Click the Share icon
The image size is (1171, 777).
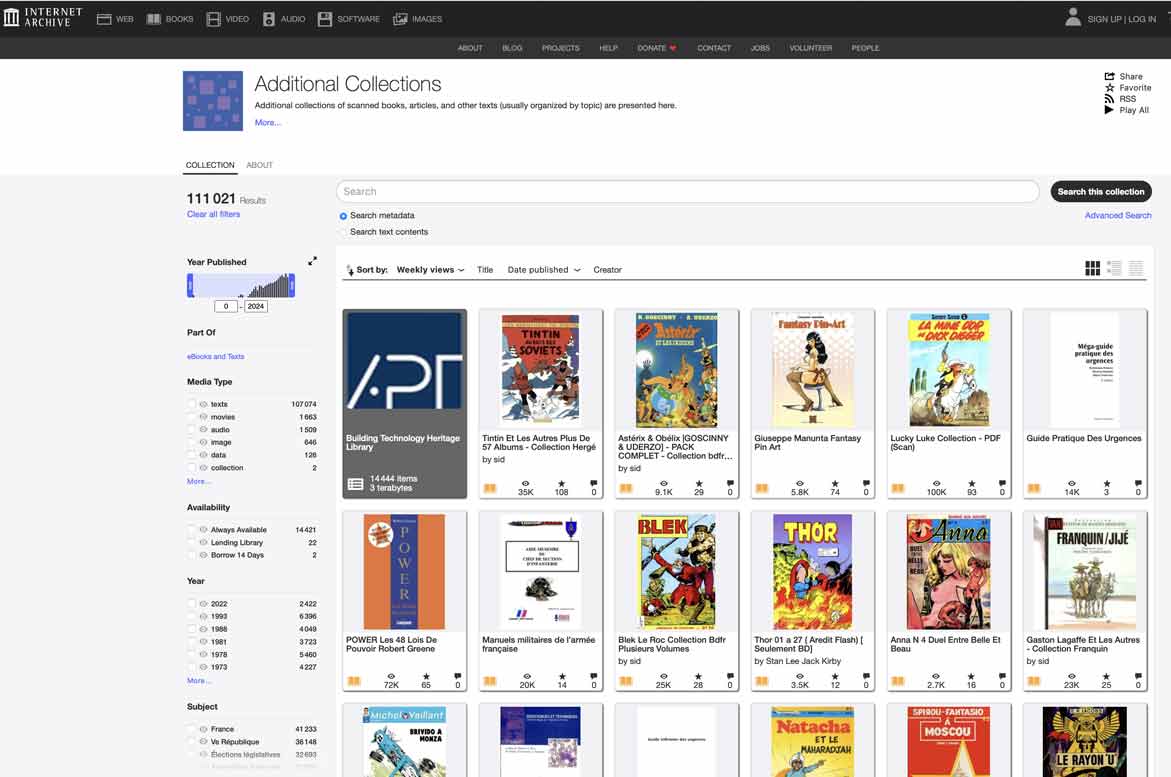coord(1109,76)
